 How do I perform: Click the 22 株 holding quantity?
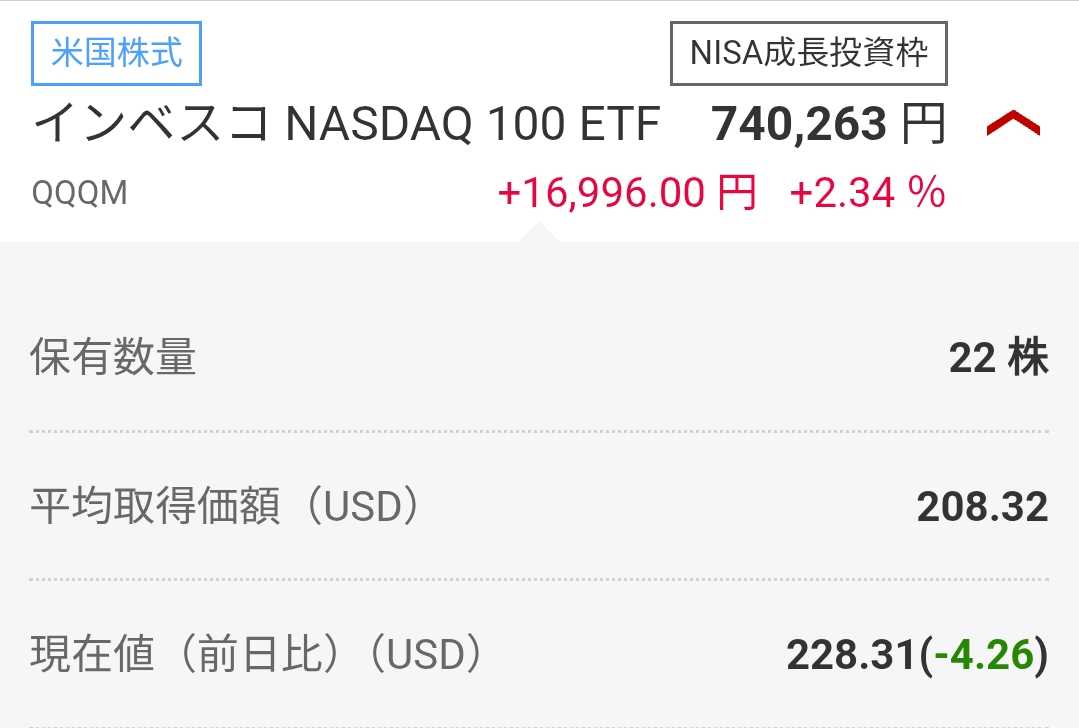pos(998,358)
